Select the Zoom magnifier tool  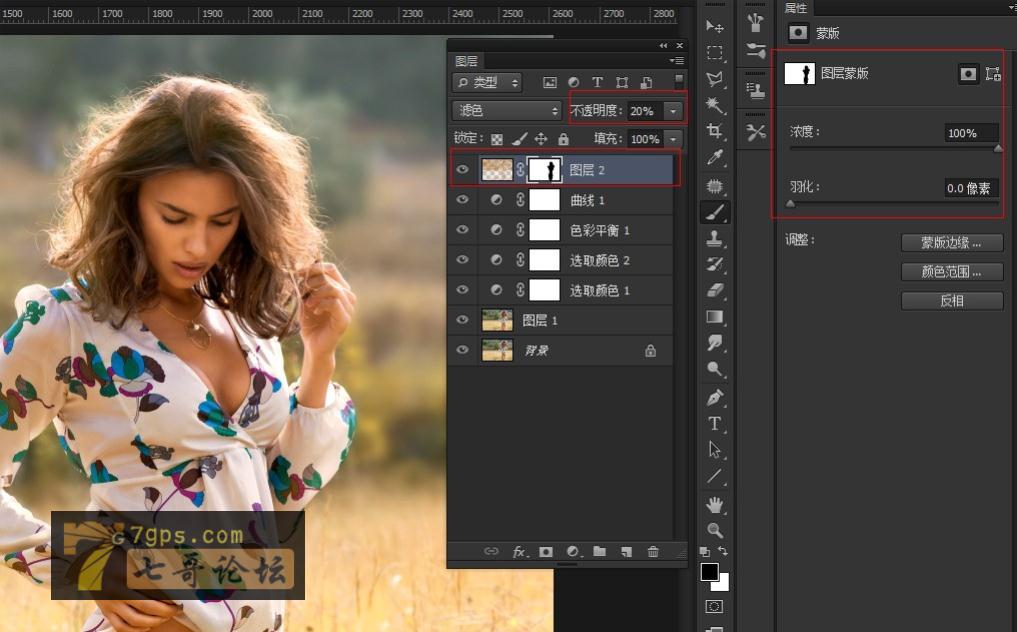pos(715,530)
